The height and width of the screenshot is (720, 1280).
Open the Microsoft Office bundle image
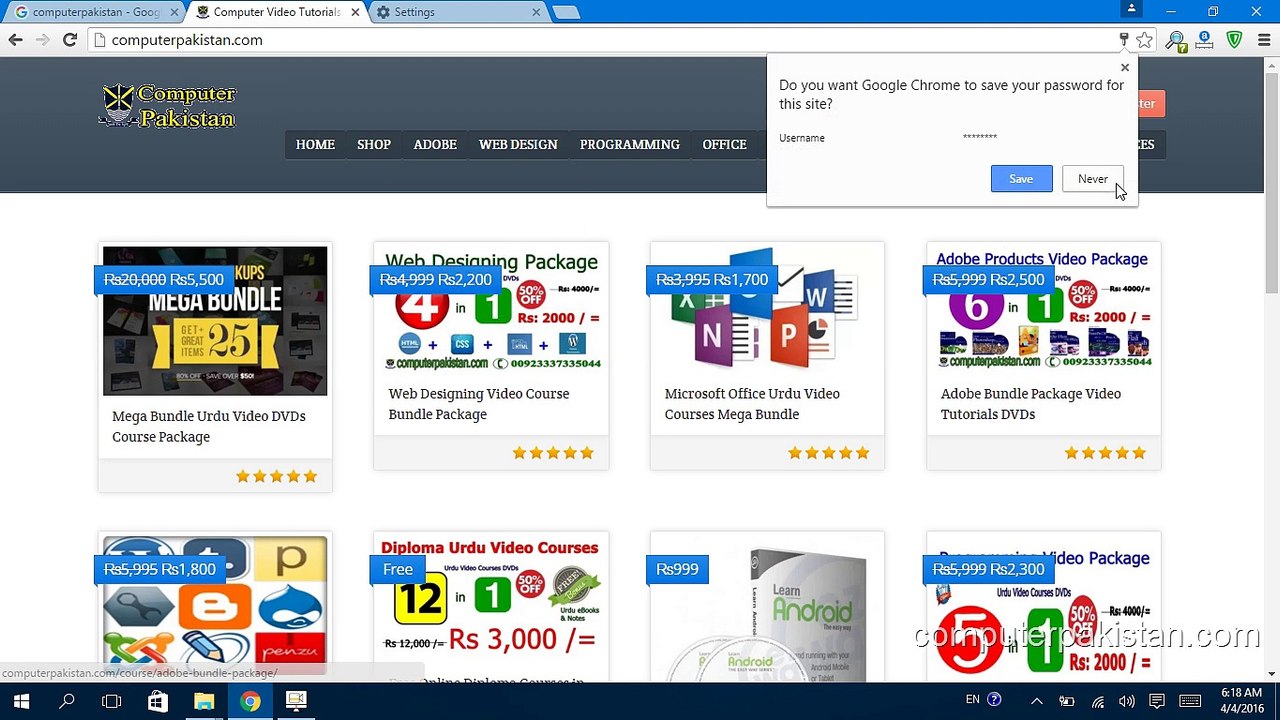pos(767,310)
